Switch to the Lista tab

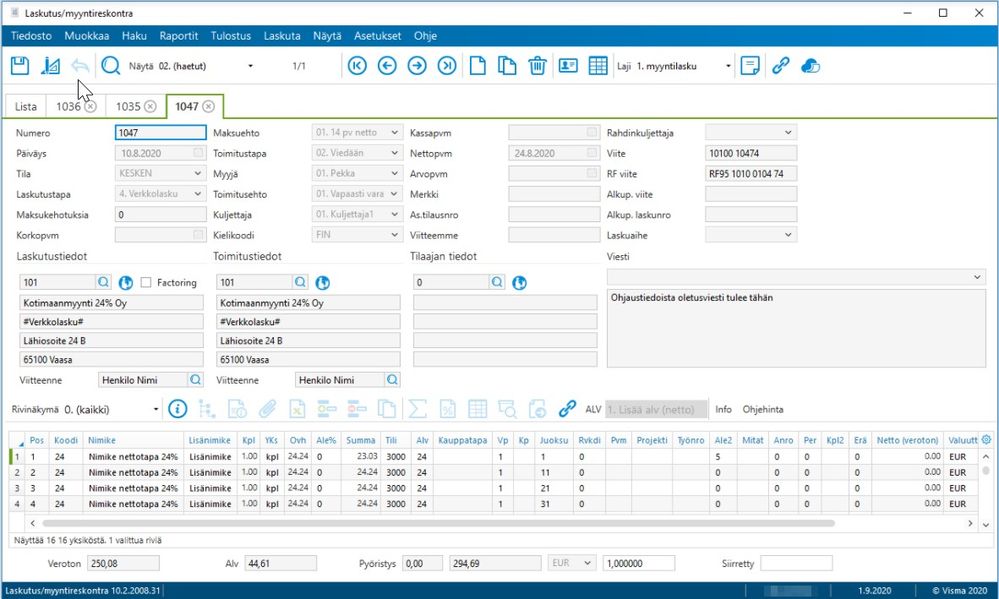pyautogui.click(x=26, y=106)
